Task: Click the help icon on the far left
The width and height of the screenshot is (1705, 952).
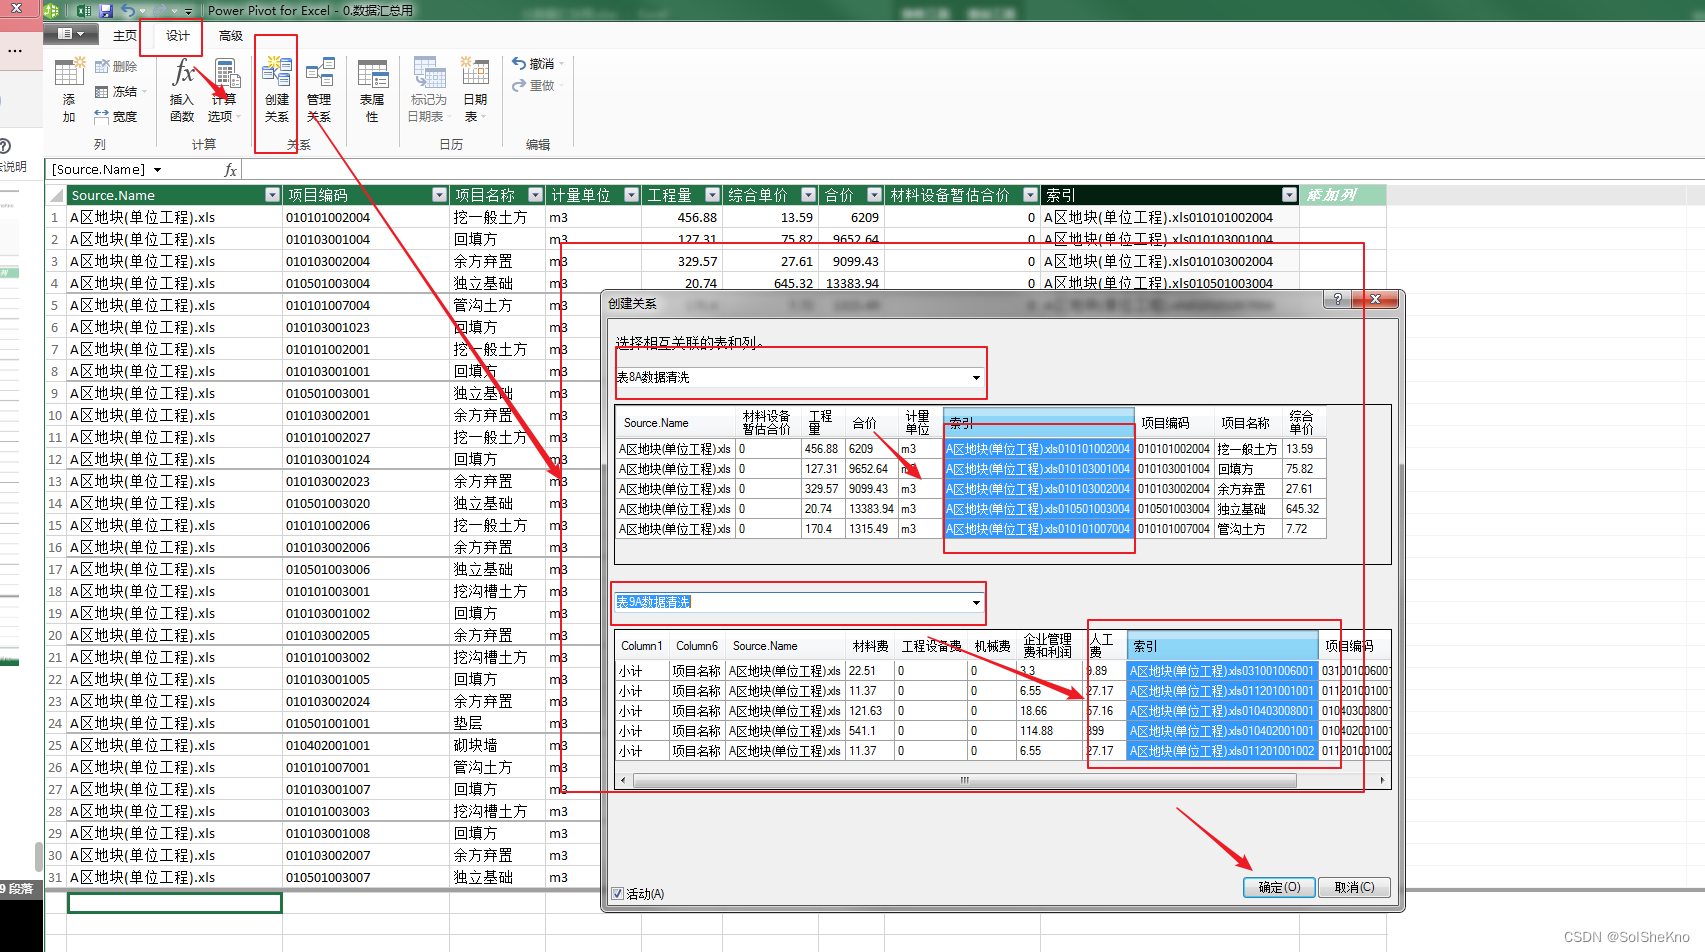Action: (x=5, y=146)
